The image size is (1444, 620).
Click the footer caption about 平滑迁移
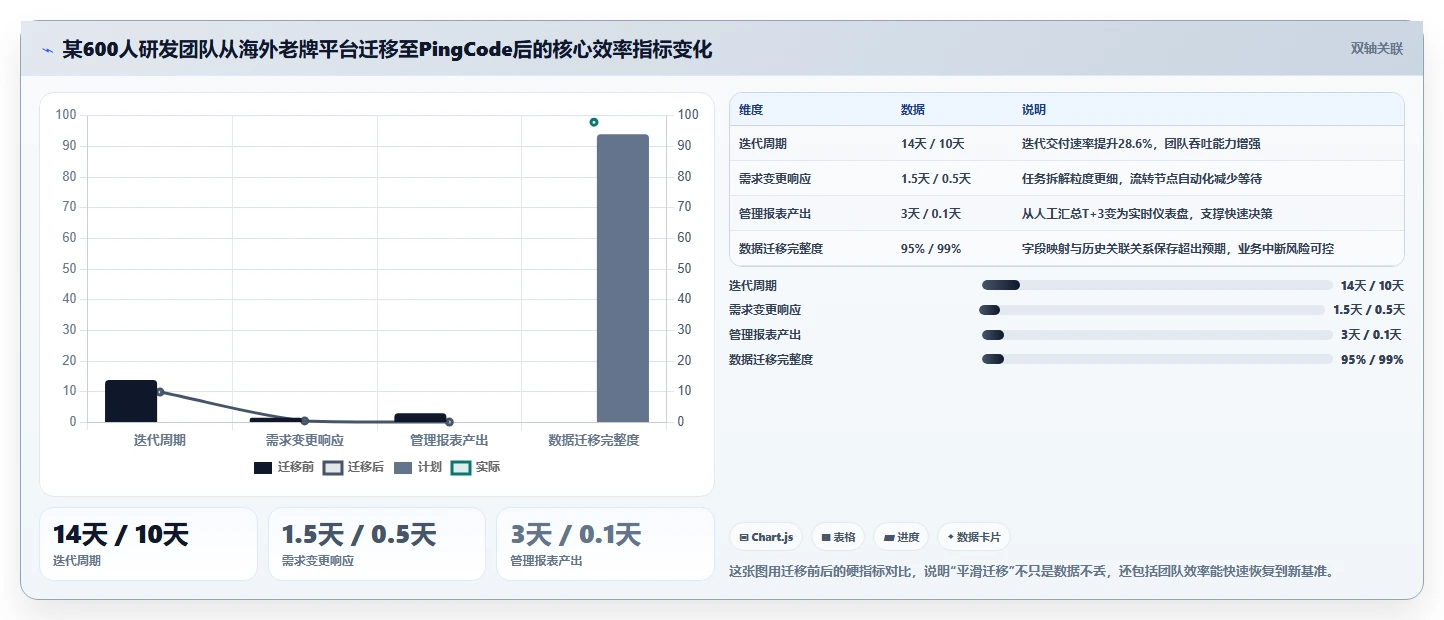point(1033,572)
